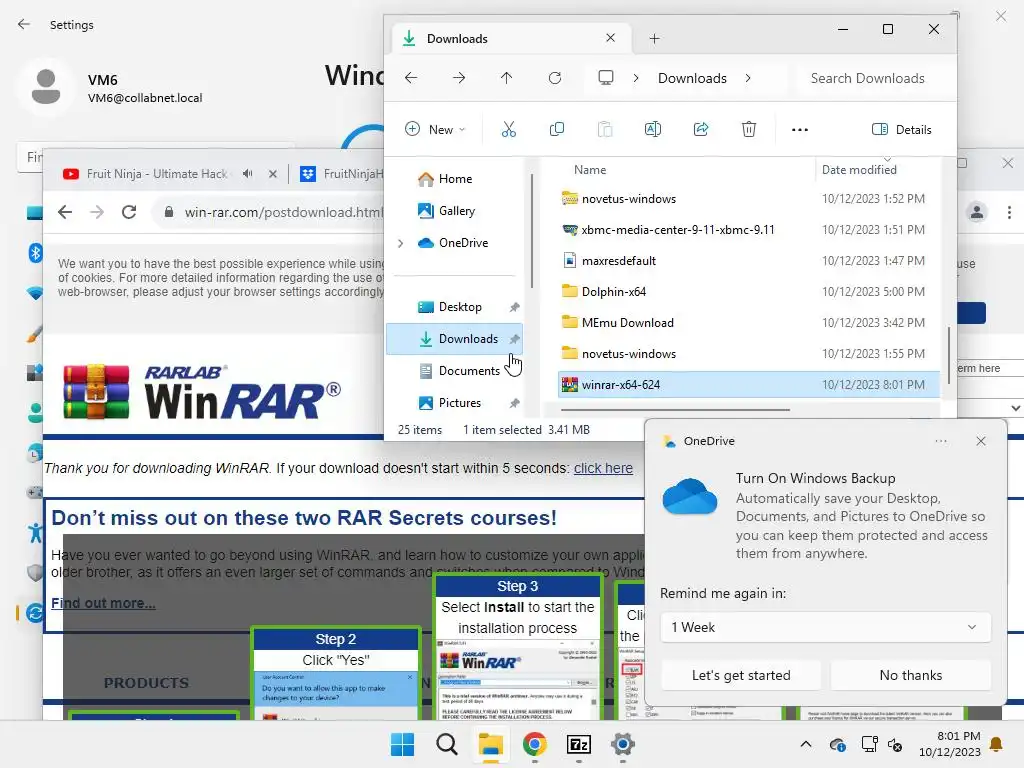Open the See more ellipsis in Explorer toolbar

799,129
